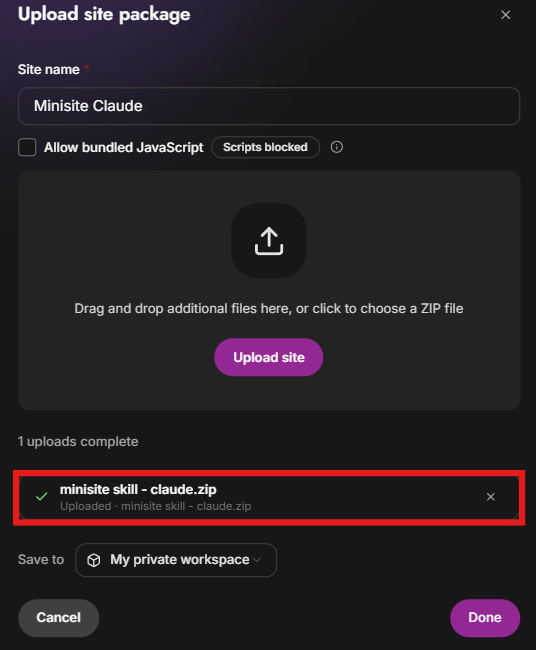Click the Scripts blocked status badge

tap(265, 147)
